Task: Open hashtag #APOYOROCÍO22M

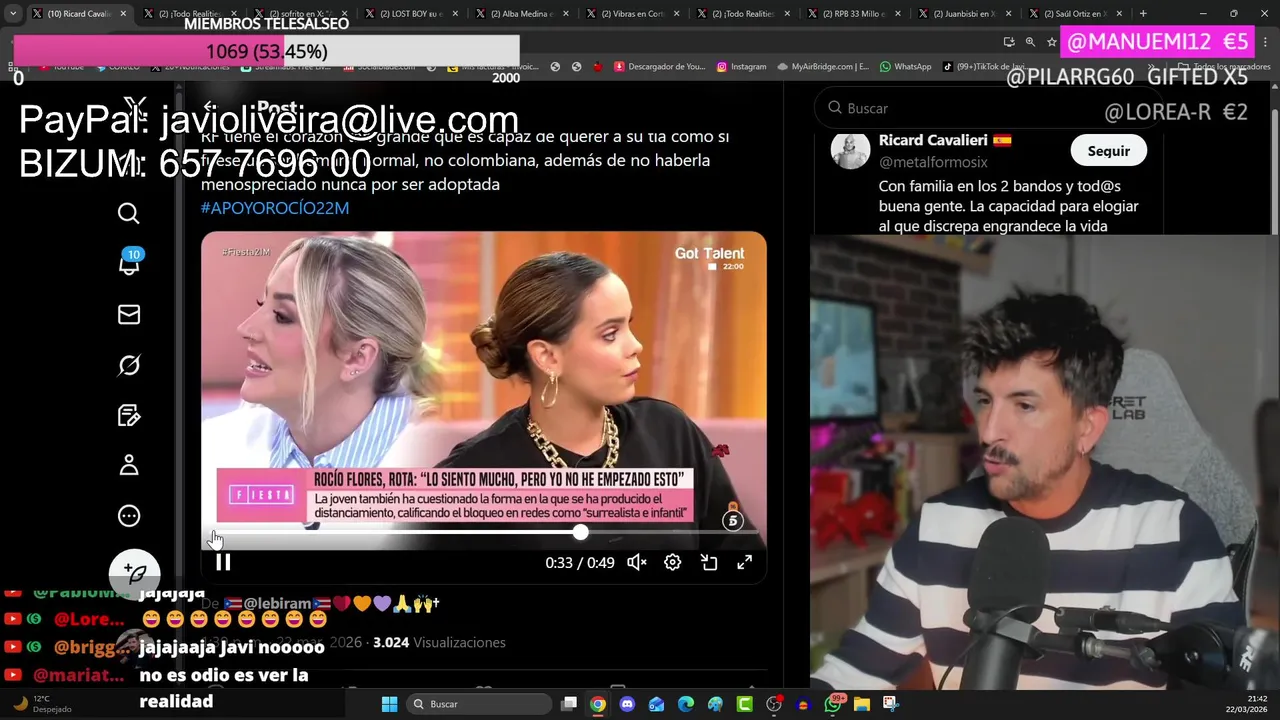Action: (x=275, y=208)
